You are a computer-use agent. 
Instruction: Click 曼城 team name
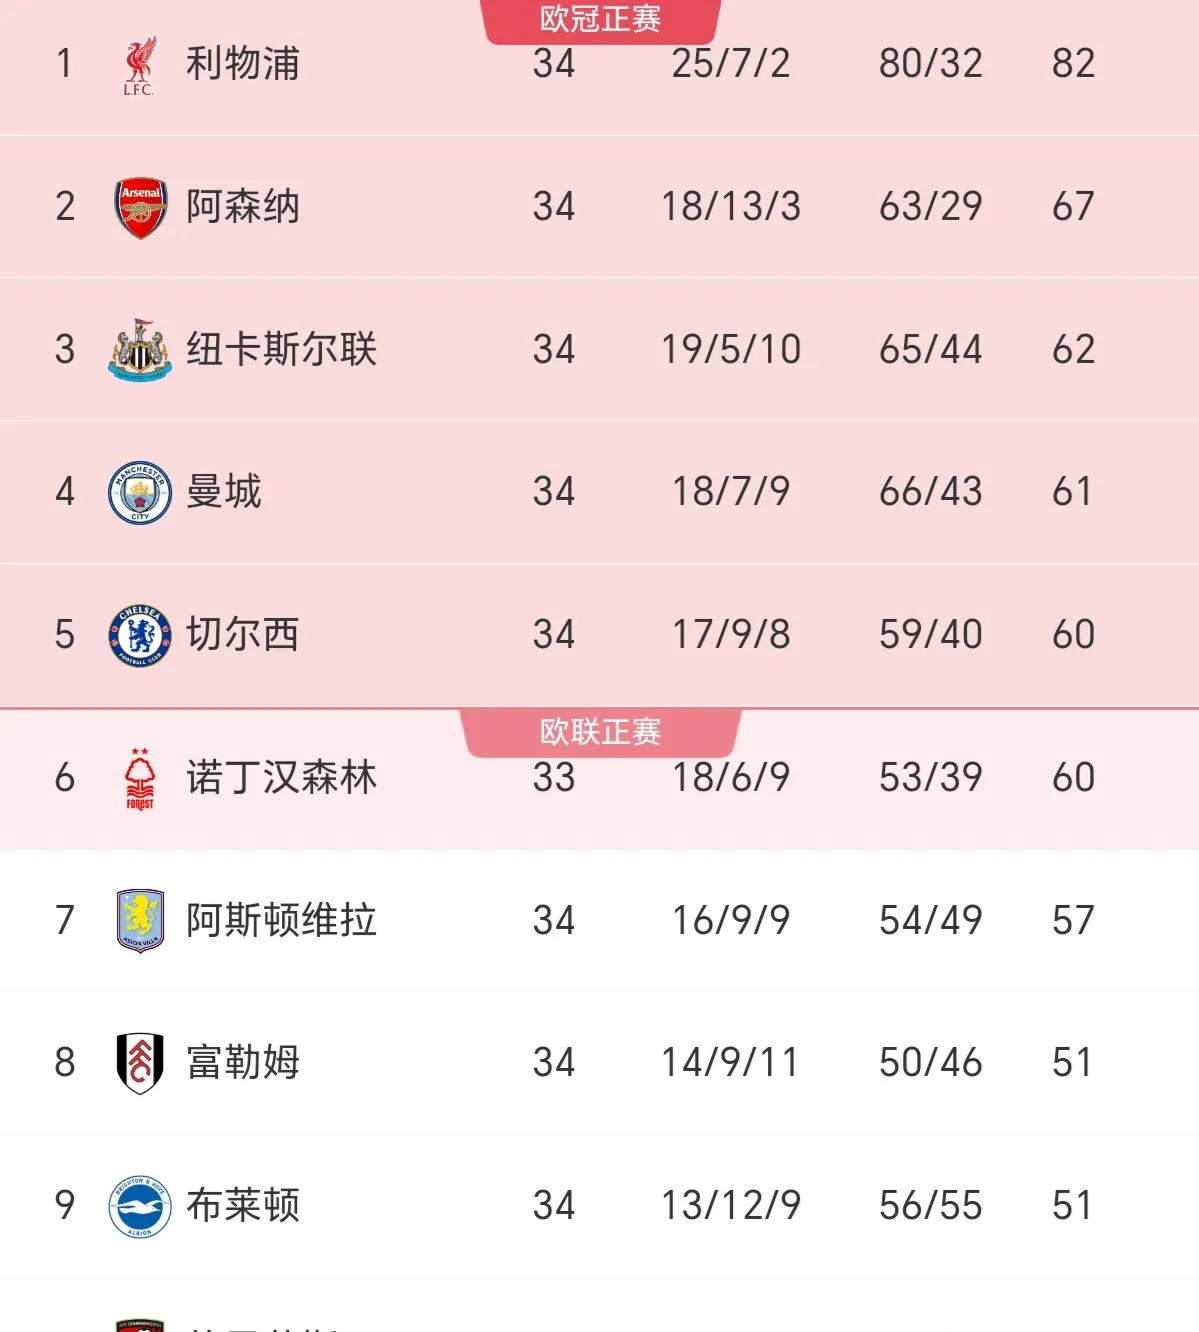coord(224,492)
